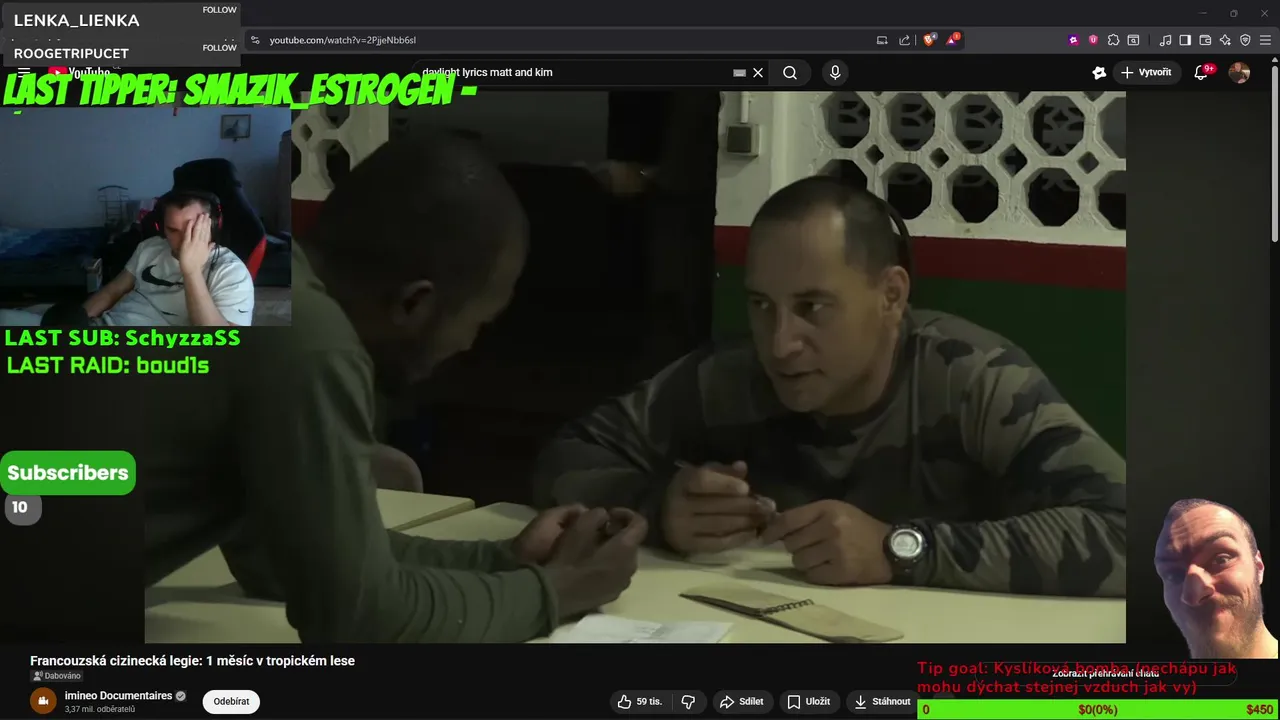1280x720 pixels.
Task: Click FOLLOW next to LENKA_LIENKA
Action: (x=219, y=10)
